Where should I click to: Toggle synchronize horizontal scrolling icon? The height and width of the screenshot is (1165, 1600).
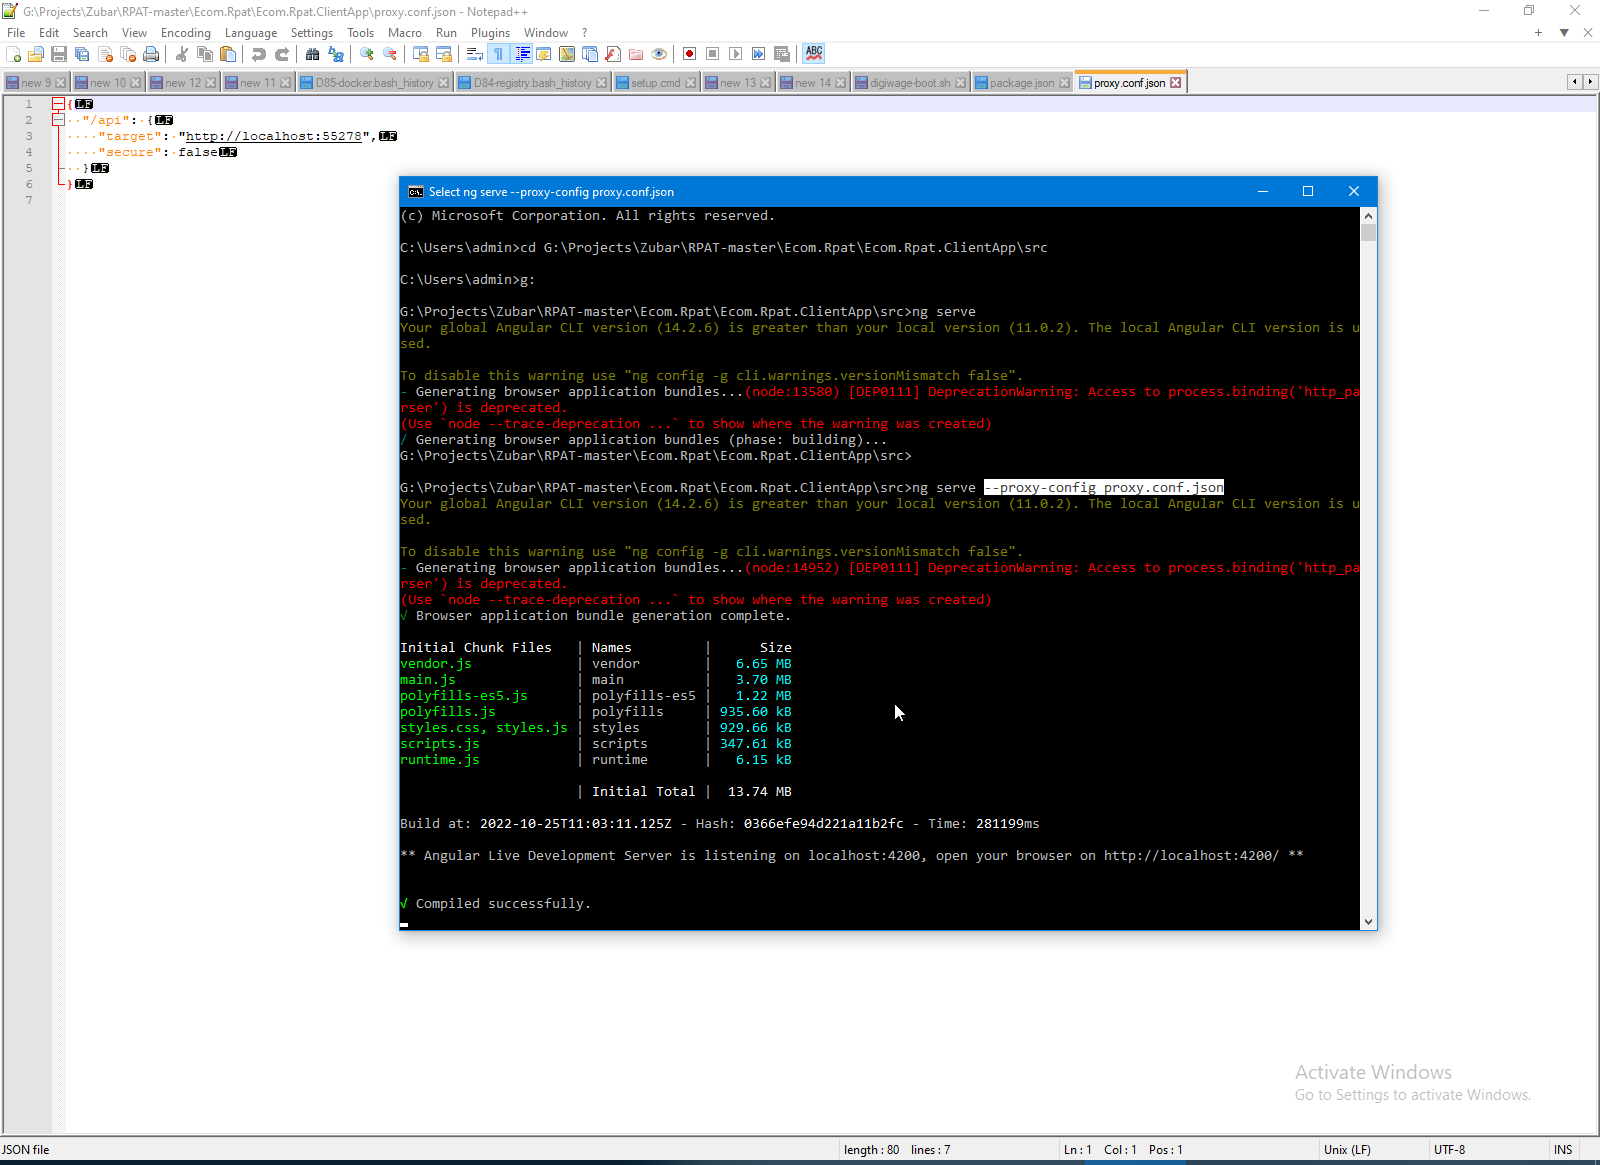[444, 54]
